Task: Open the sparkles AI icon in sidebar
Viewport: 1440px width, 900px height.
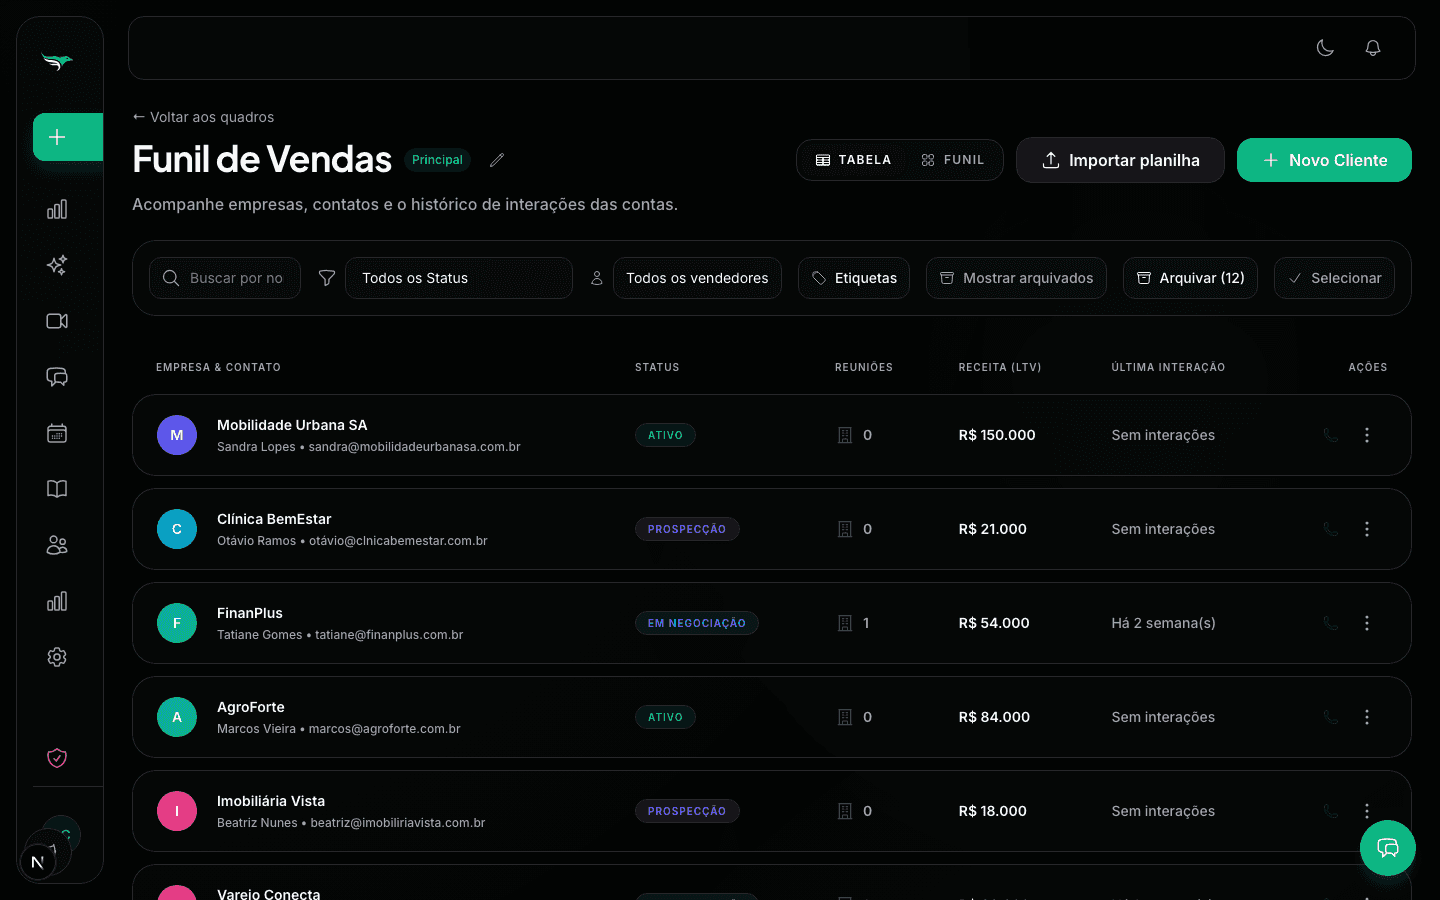Action: (57, 265)
